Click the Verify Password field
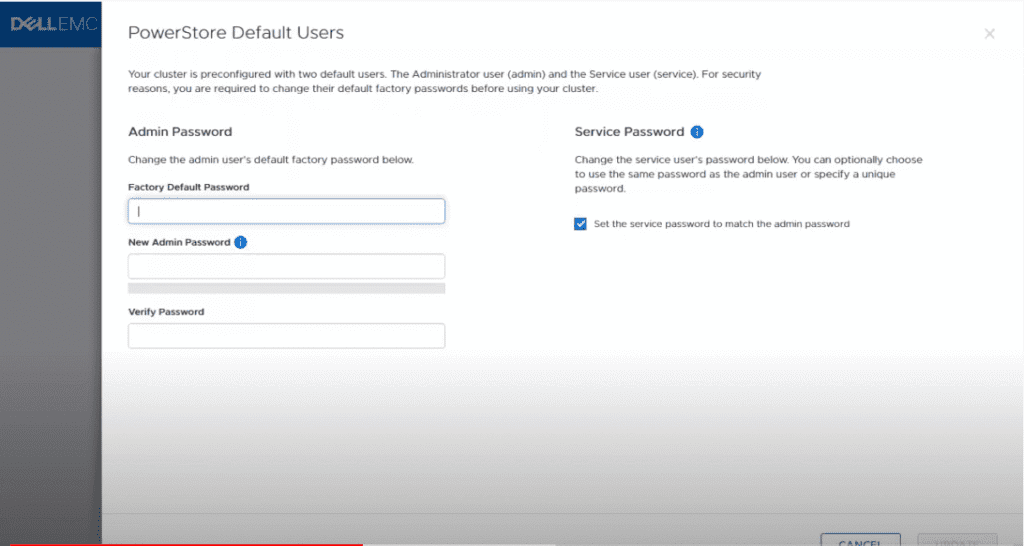1024x546 pixels. coord(286,336)
